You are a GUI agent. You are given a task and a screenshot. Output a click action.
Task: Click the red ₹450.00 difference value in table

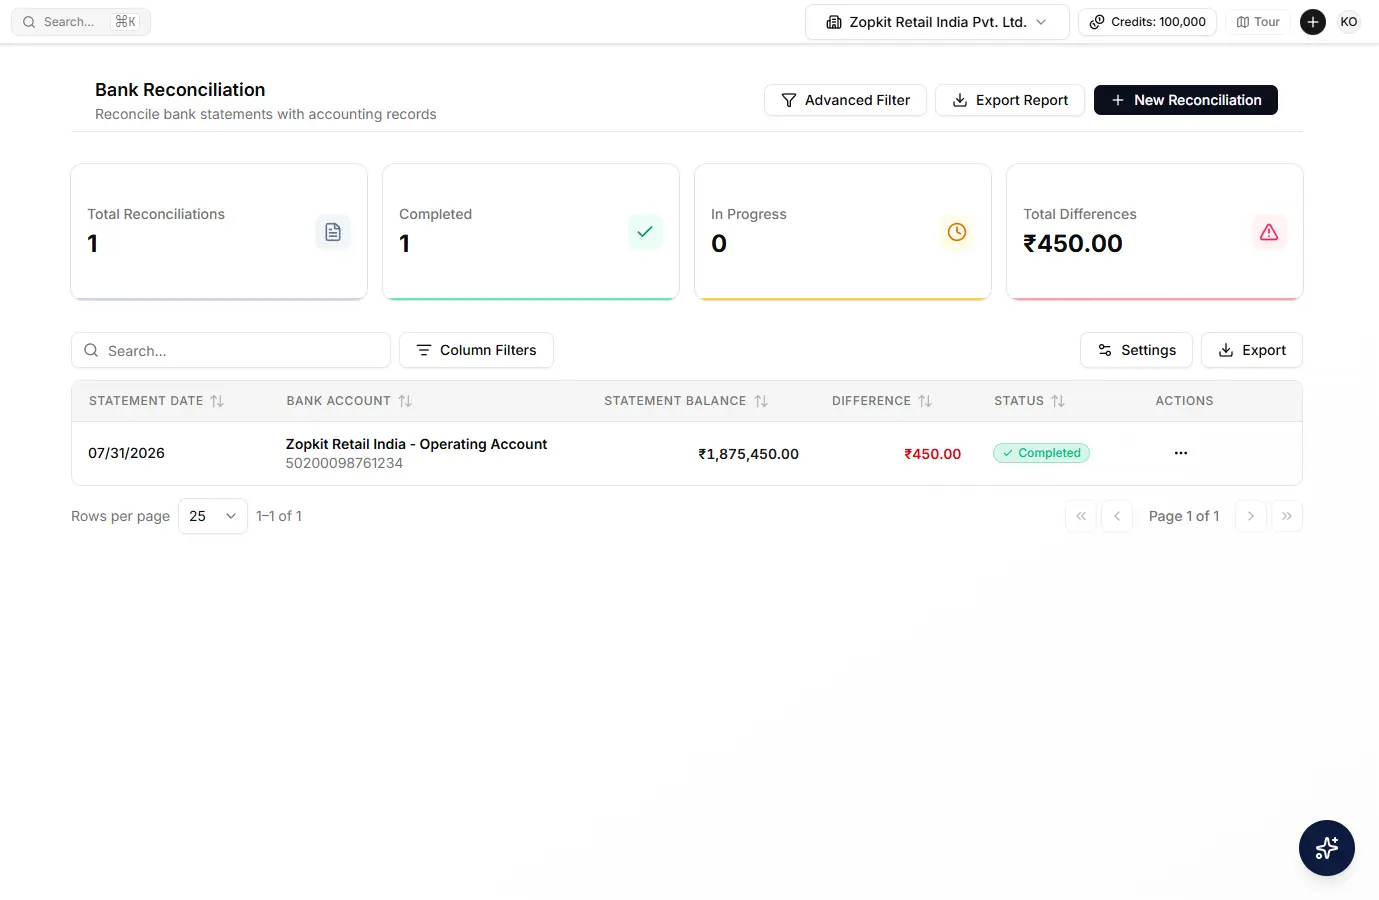point(932,454)
